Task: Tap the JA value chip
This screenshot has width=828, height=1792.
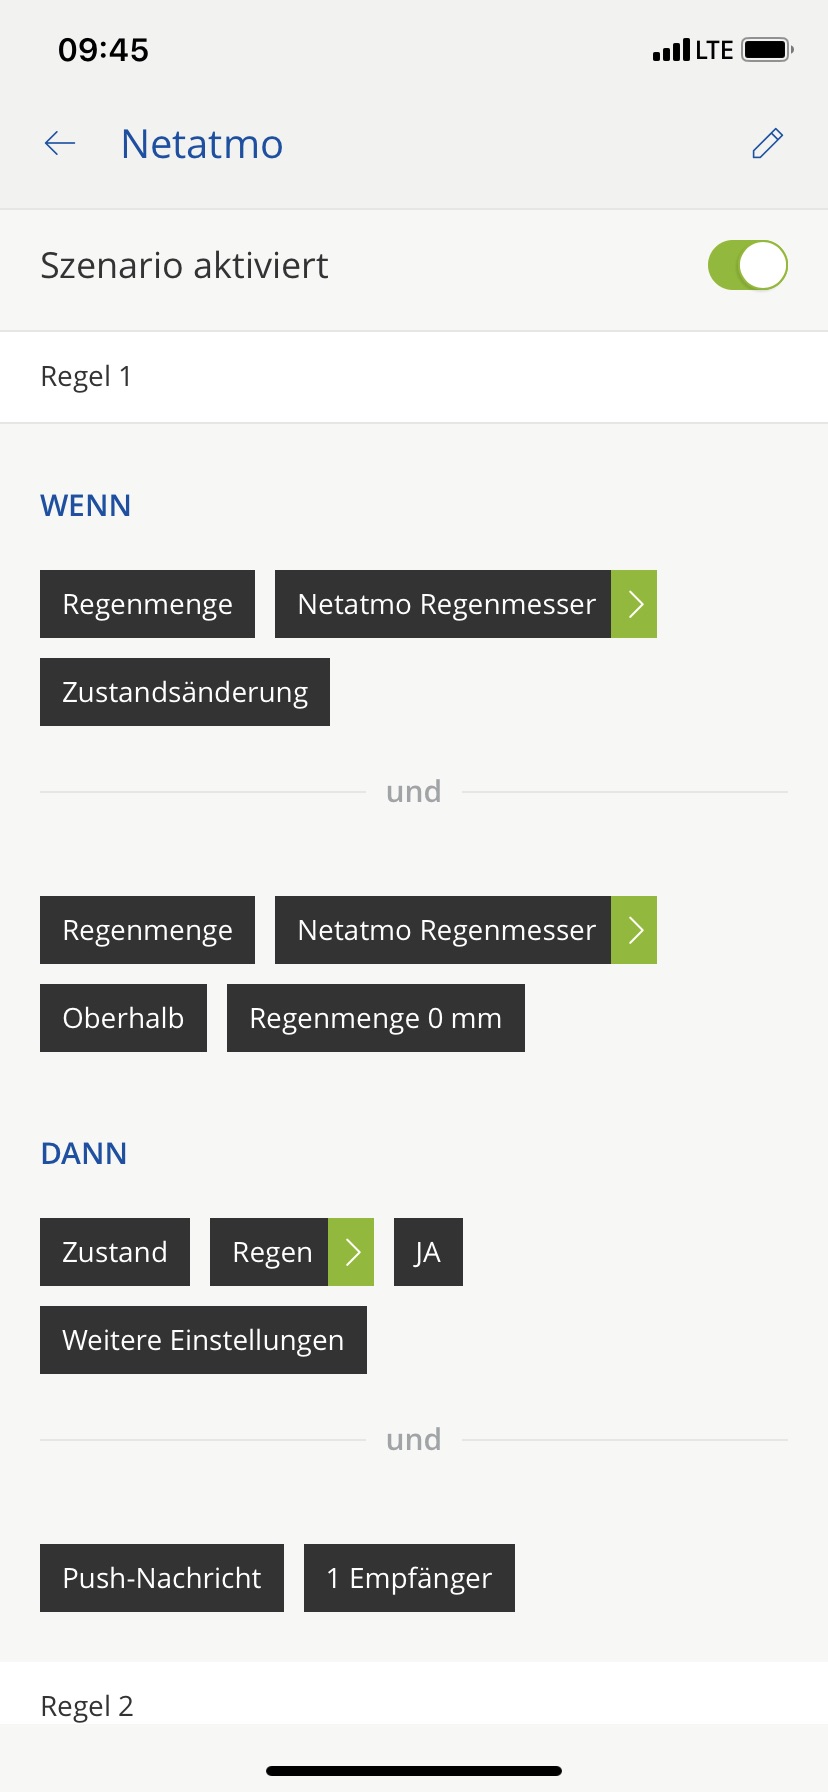Action: pos(428,1252)
